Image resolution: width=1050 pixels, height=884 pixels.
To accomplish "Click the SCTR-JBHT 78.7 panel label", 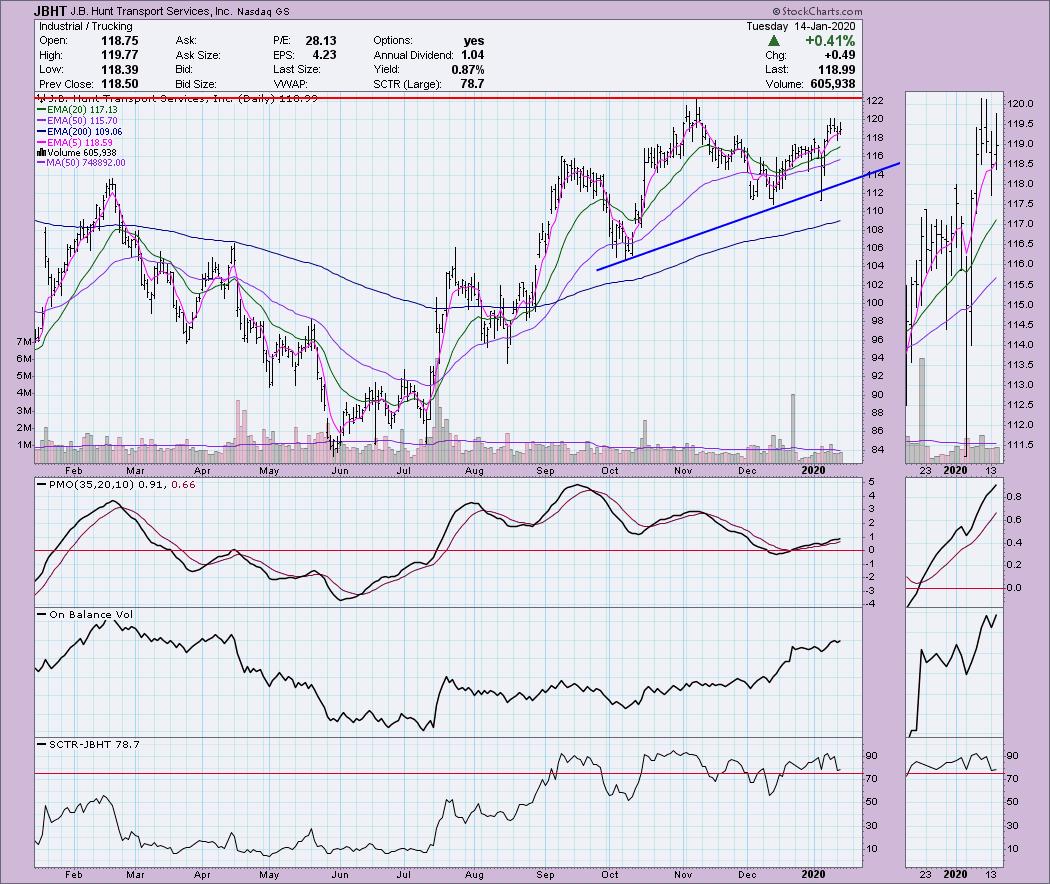I will [88, 744].
